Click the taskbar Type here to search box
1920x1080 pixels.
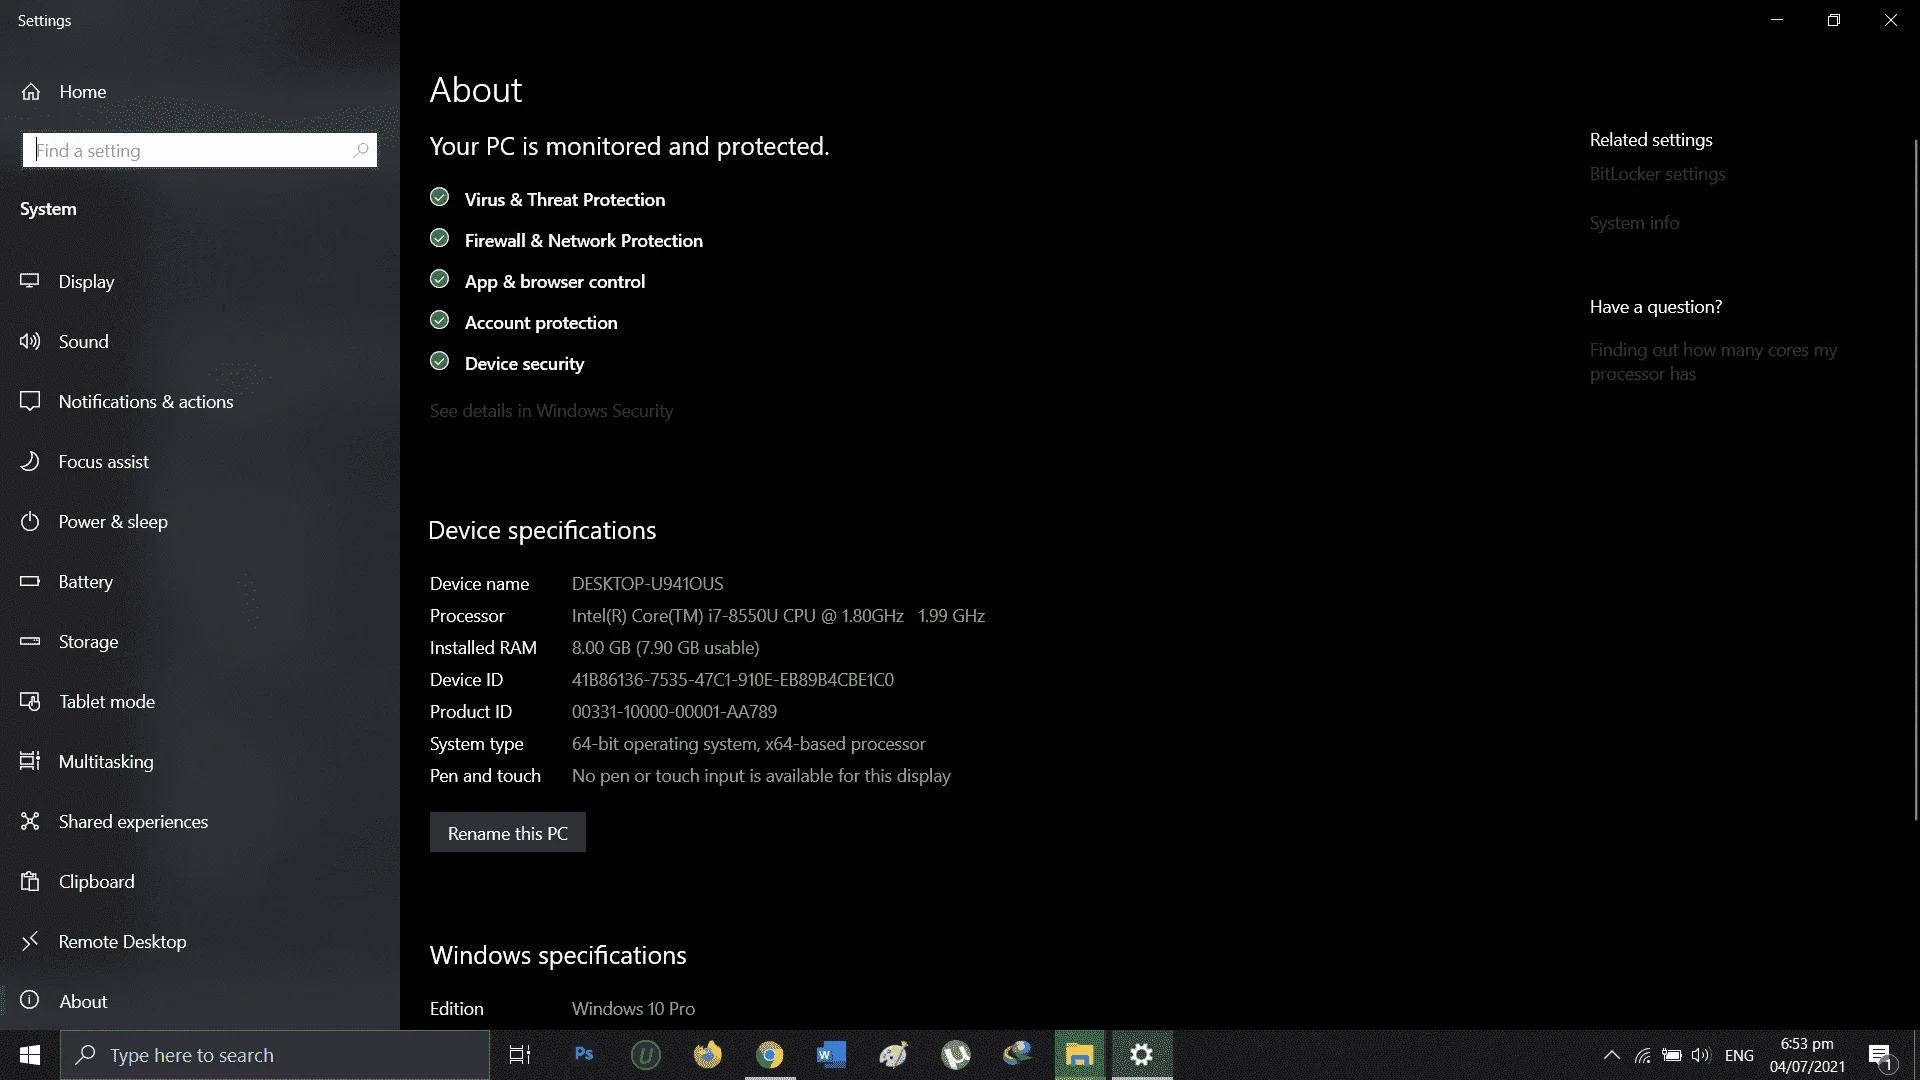point(275,1055)
